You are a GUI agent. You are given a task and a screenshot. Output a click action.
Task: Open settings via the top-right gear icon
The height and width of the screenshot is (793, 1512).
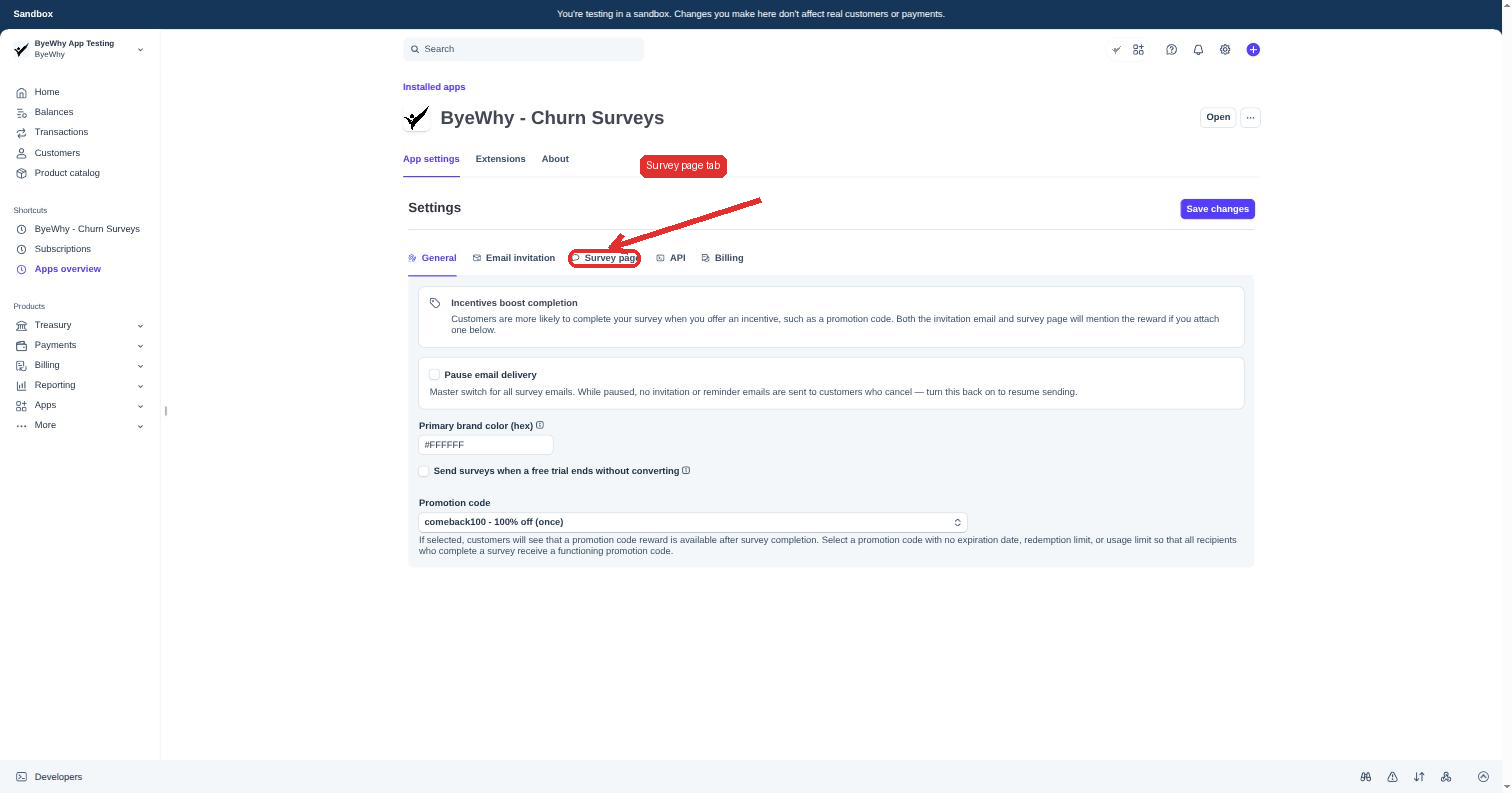point(1225,50)
